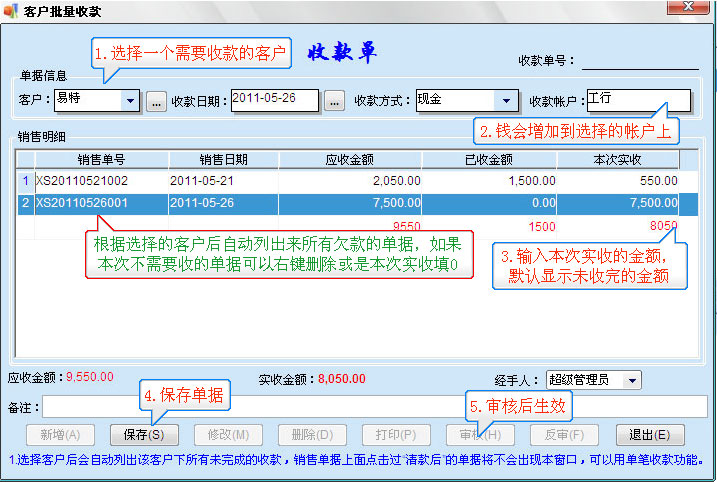Viewport: 717px width, 482px height.
Task: Select sales row XS20110521002
Action: pos(82,181)
